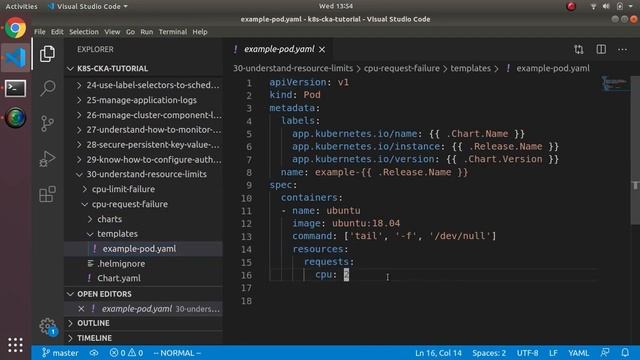
Task: Click breadcrumb 30-understand-resource-limits
Action: pyautogui.click(x=293, y=68)
